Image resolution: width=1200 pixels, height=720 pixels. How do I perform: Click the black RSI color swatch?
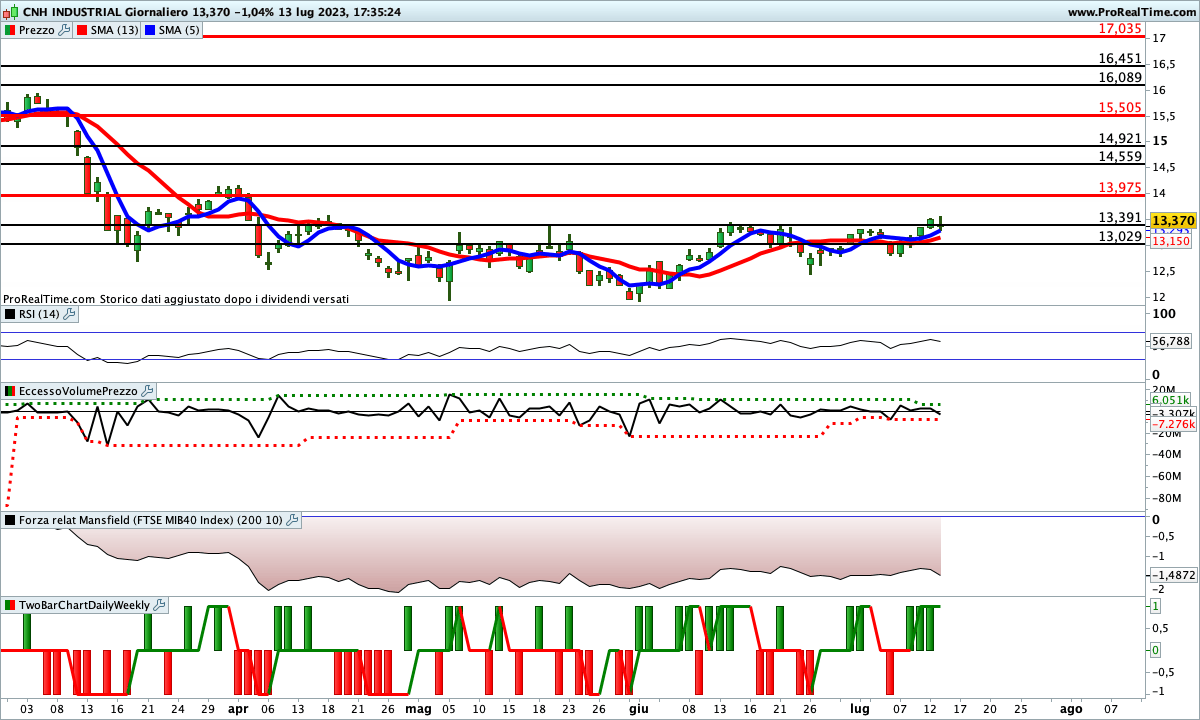(10, 314)
